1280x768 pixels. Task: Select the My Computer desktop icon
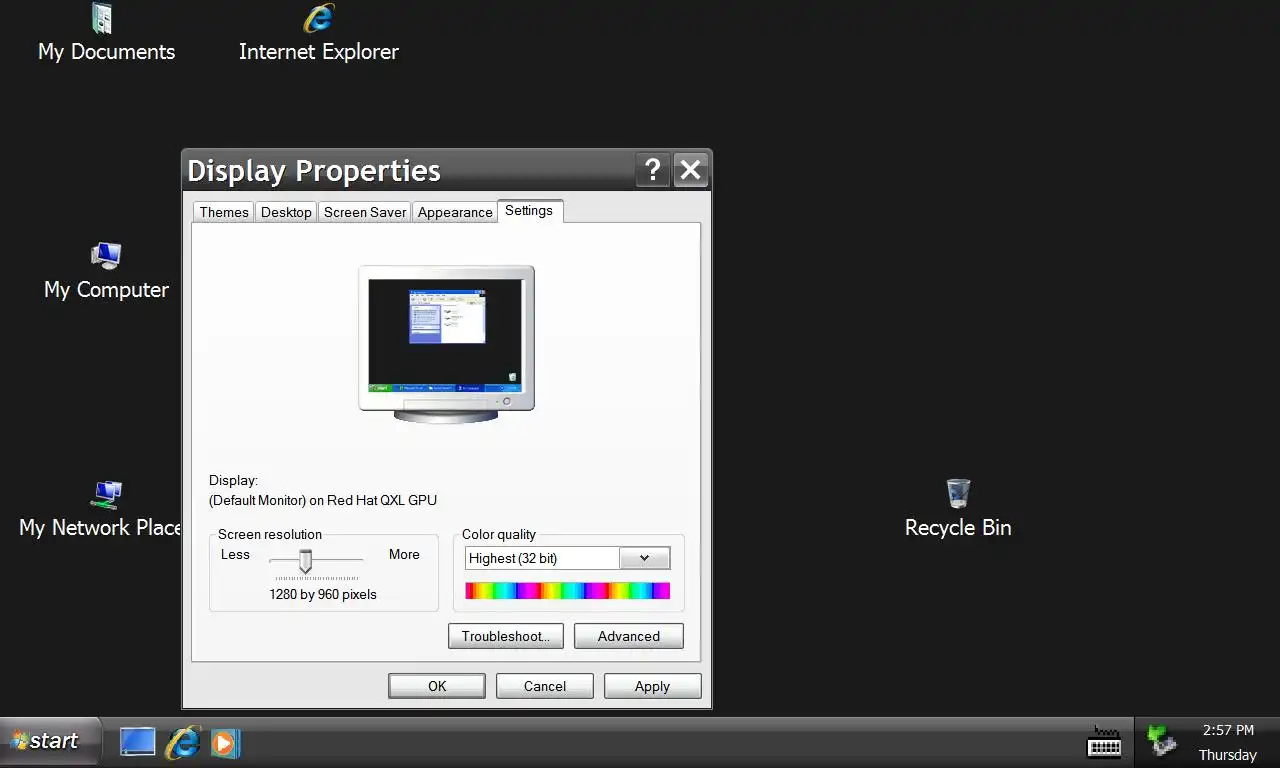tap(106, 271)
